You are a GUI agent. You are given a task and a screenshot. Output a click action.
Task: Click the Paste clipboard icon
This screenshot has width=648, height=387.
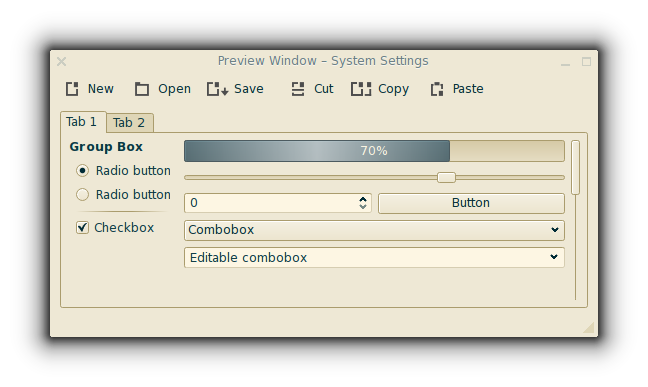tap(437, 89)
